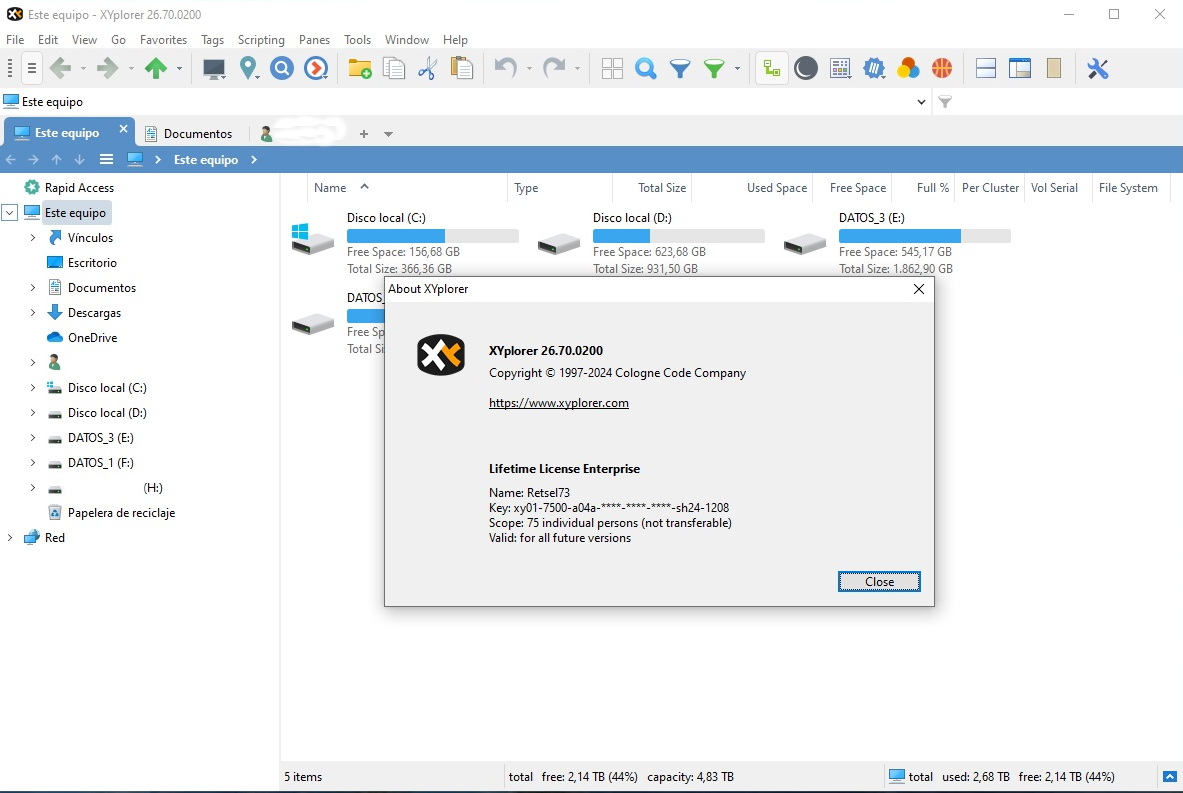This screenshot has height=793, width=1183.
Task: Click the orange-arrow Go To icon
Action: pyautogui.click(x=316, y=69)
